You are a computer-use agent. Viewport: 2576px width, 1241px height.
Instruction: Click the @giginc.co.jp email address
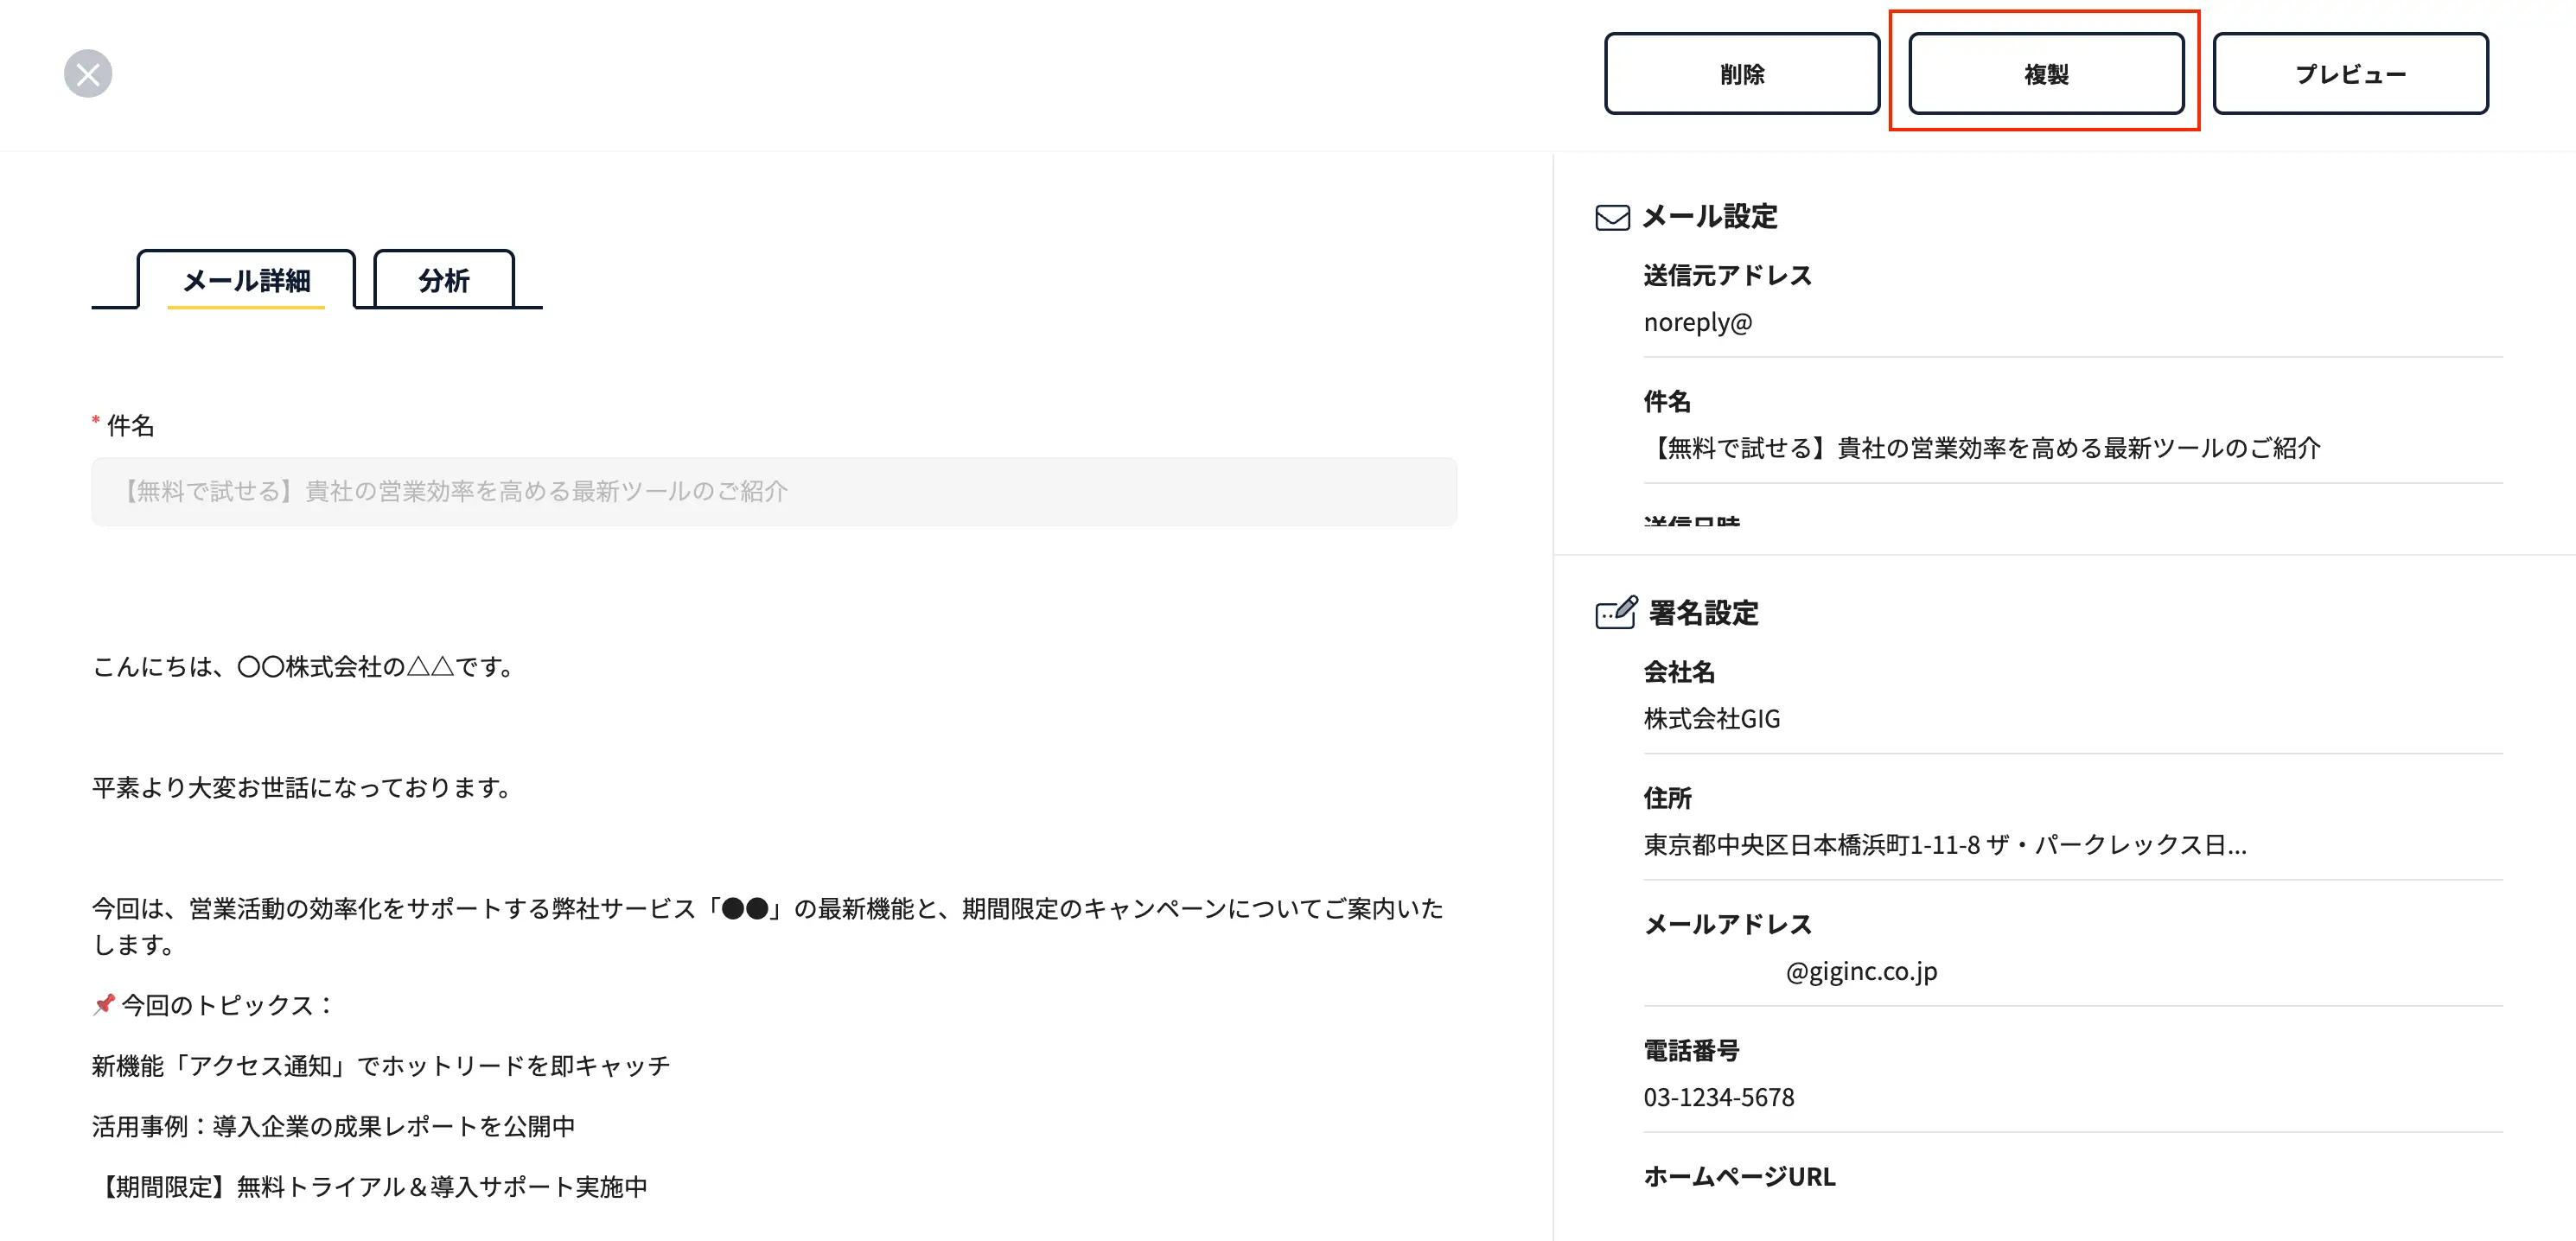click(1860, 971)
